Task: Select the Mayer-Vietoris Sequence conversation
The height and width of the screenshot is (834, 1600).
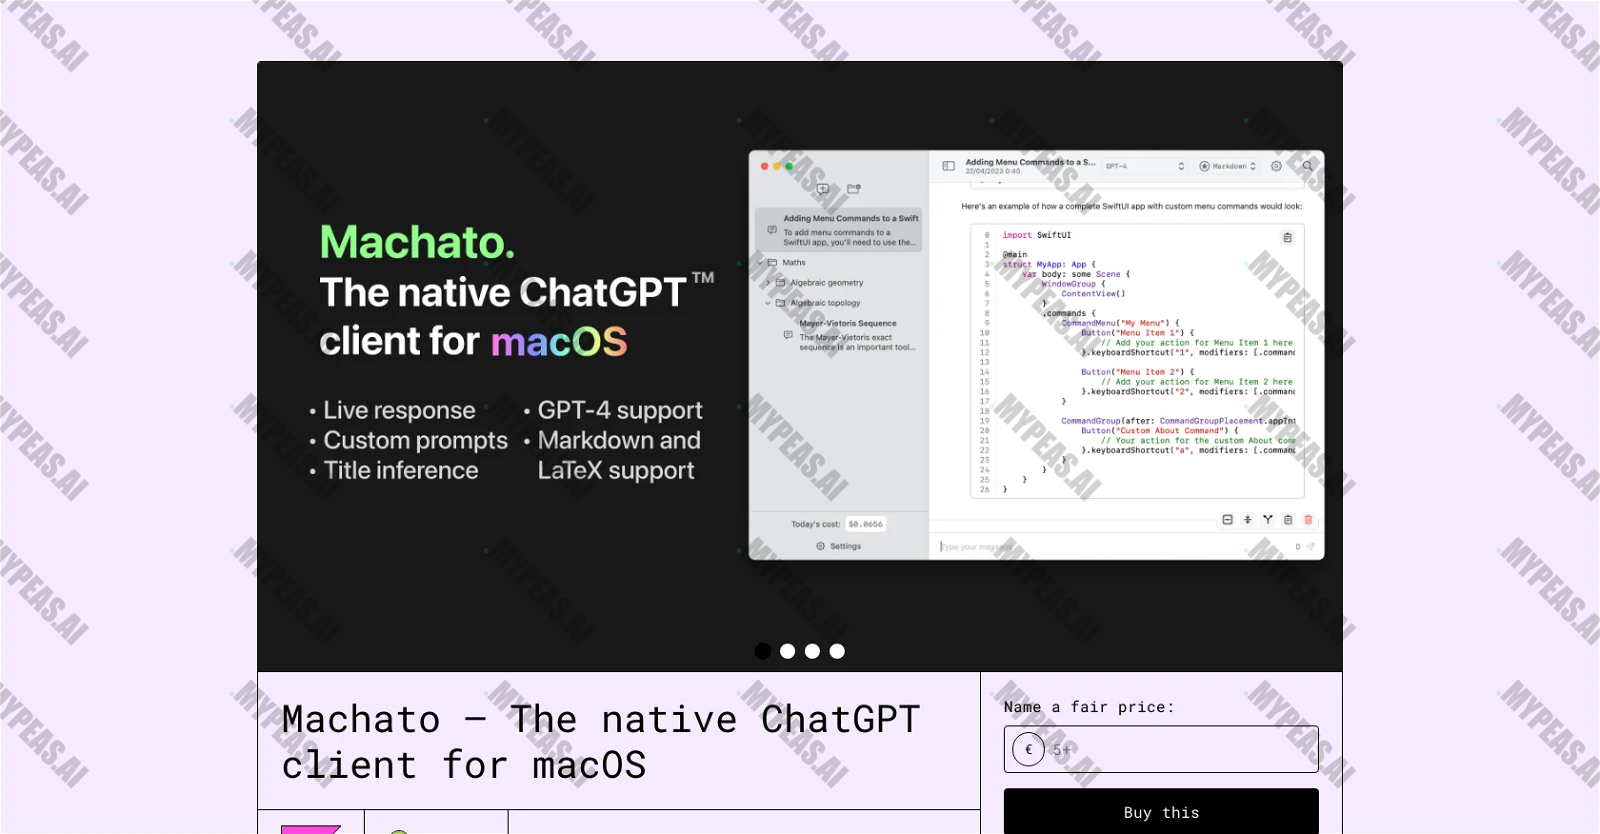Action: click(x=848, y=336)
